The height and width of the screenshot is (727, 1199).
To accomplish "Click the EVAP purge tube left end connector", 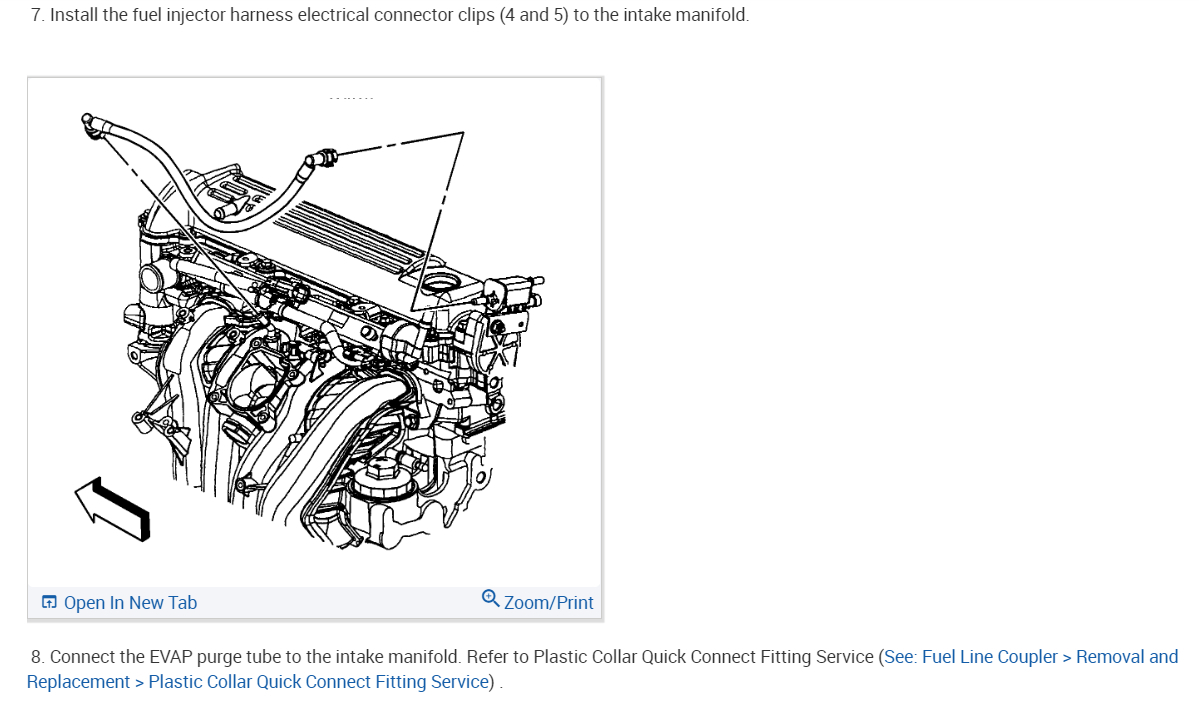I will tap(91, 125).
